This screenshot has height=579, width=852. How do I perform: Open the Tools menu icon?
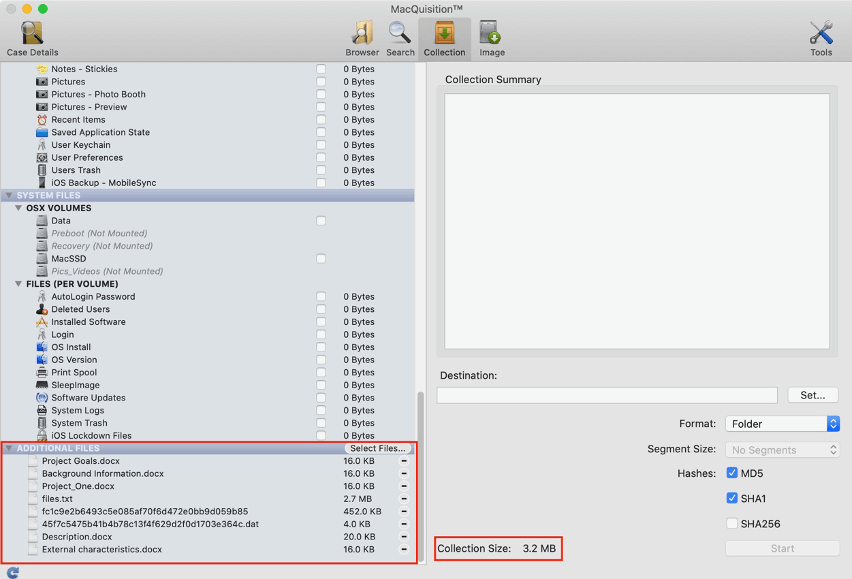(821, 38)
